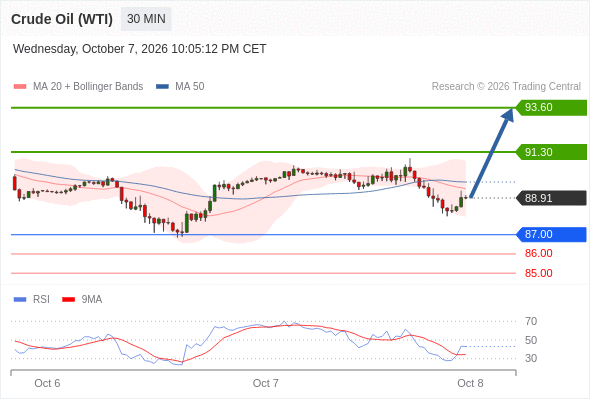Click the Oct 7 date axis label
Screen dimensions: 590x400
click(x=266, y=383)
